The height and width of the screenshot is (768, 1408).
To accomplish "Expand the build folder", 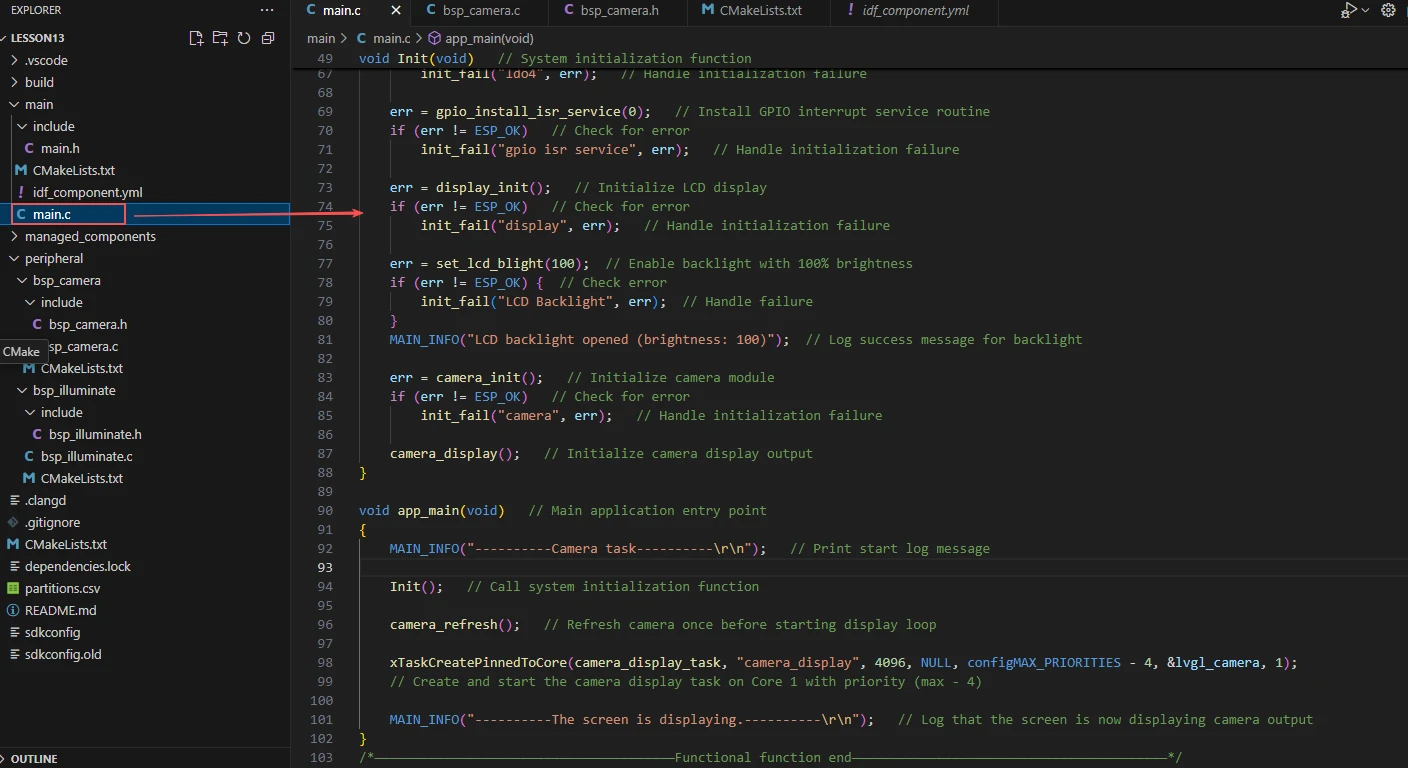I will 39,82.
